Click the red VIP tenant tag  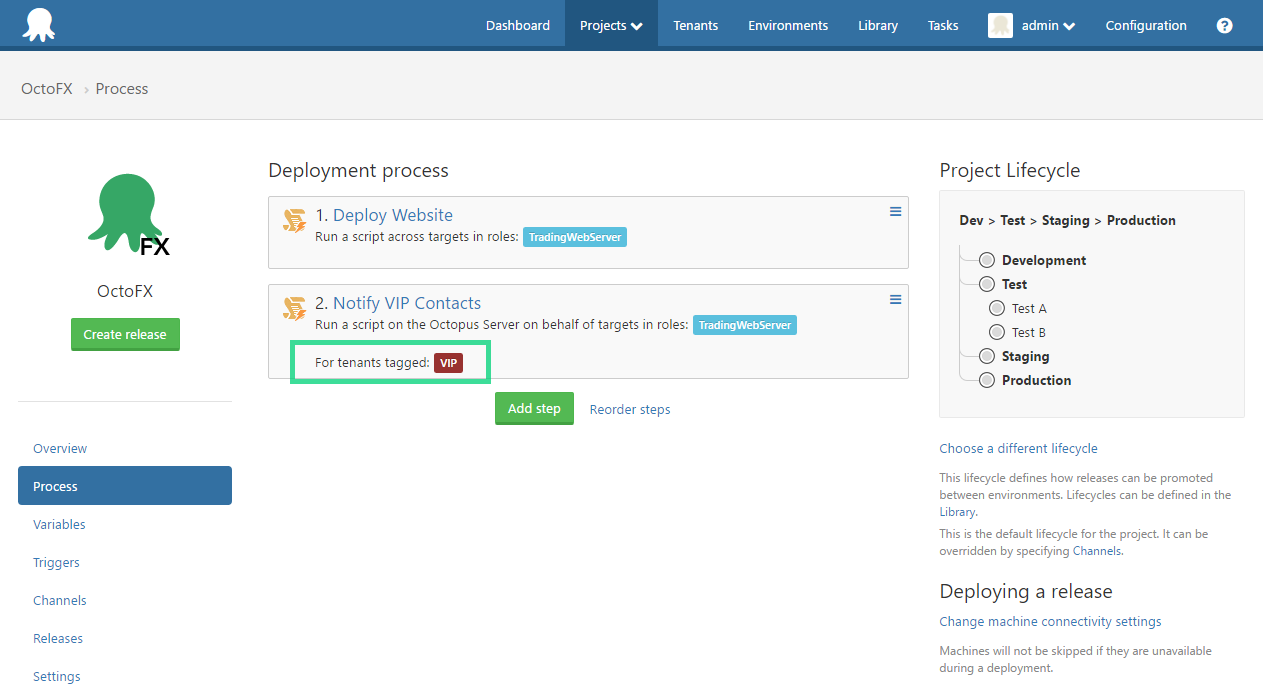448,363
